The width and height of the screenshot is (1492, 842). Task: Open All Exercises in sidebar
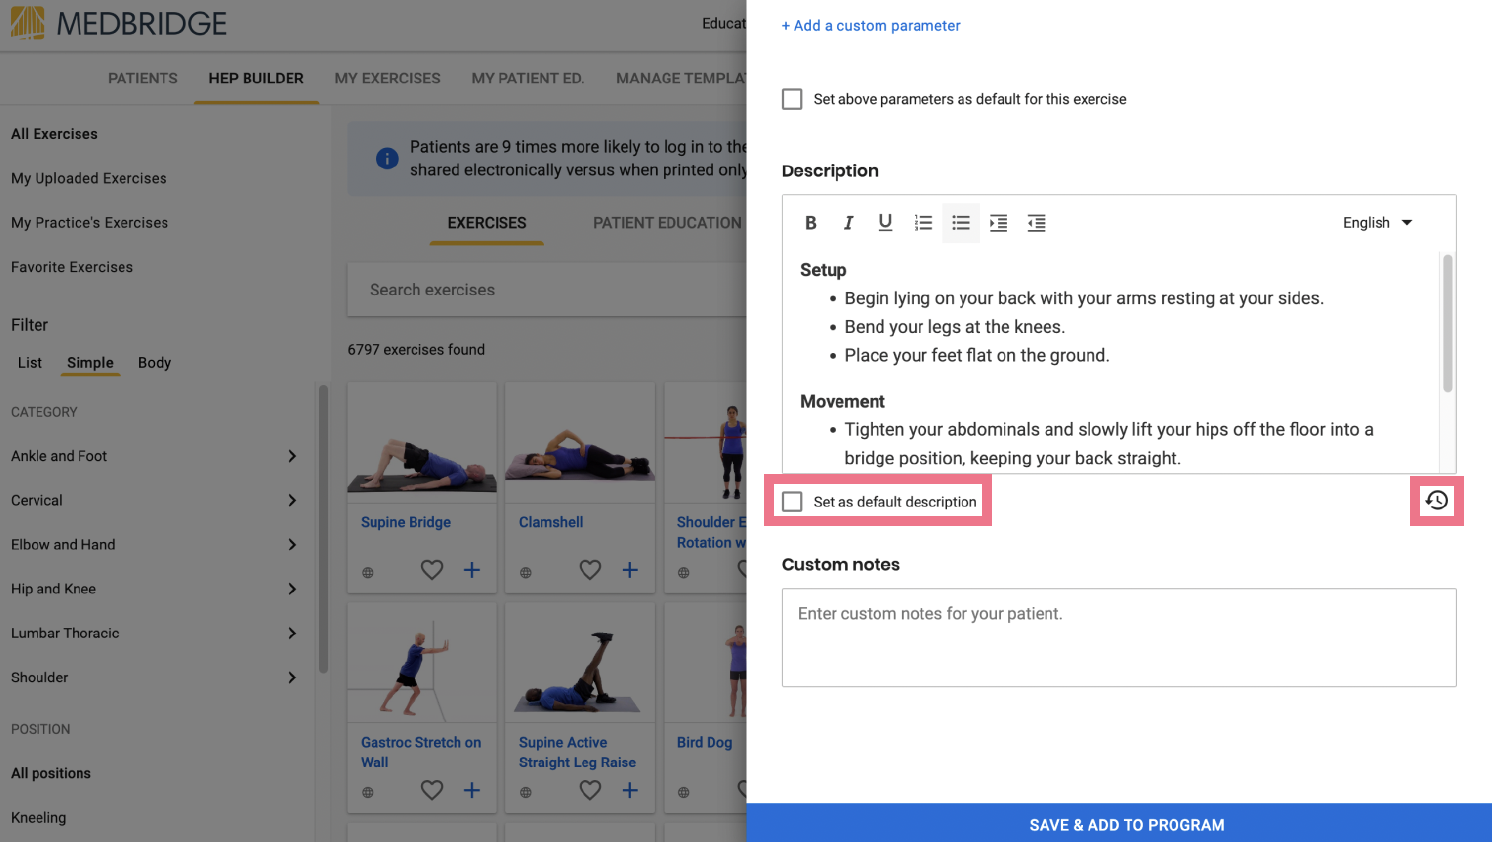(54, 134)
